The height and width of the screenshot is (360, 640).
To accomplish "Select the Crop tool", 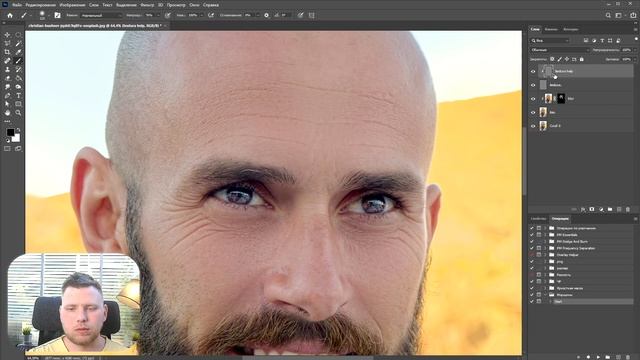I will click(7, 52).
